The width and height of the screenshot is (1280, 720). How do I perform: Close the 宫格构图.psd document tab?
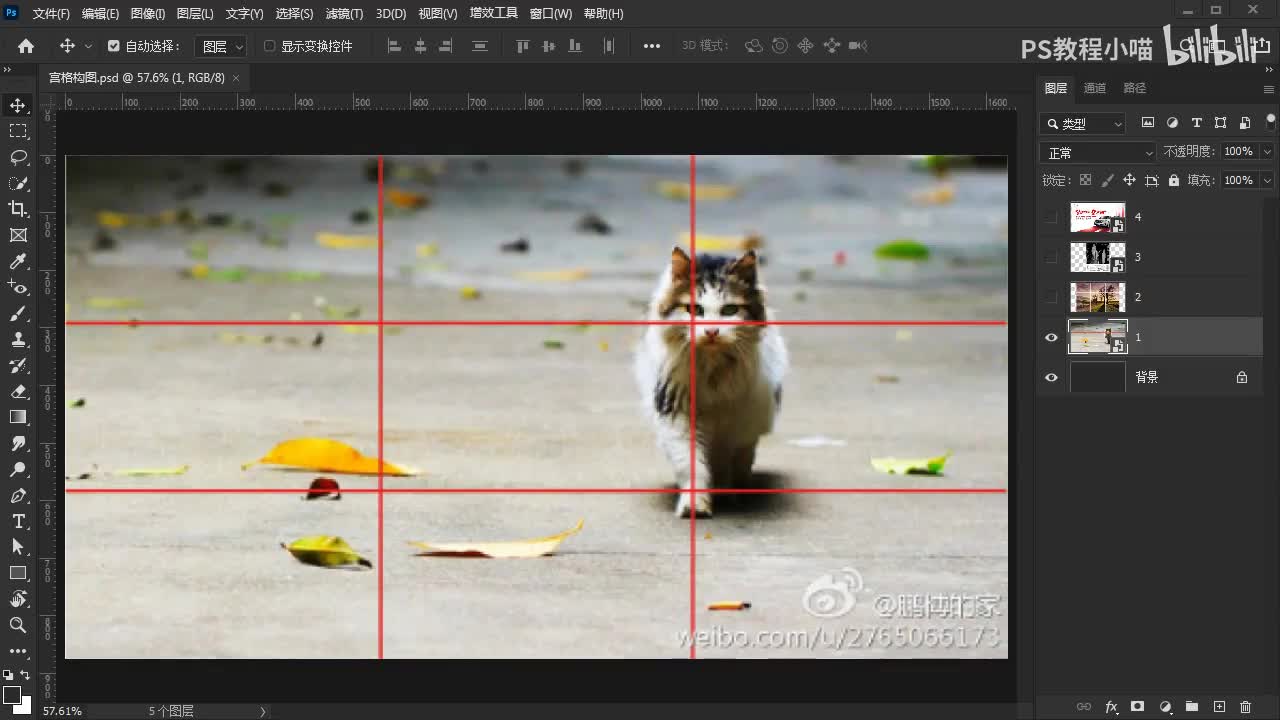[x=236, y=78]
